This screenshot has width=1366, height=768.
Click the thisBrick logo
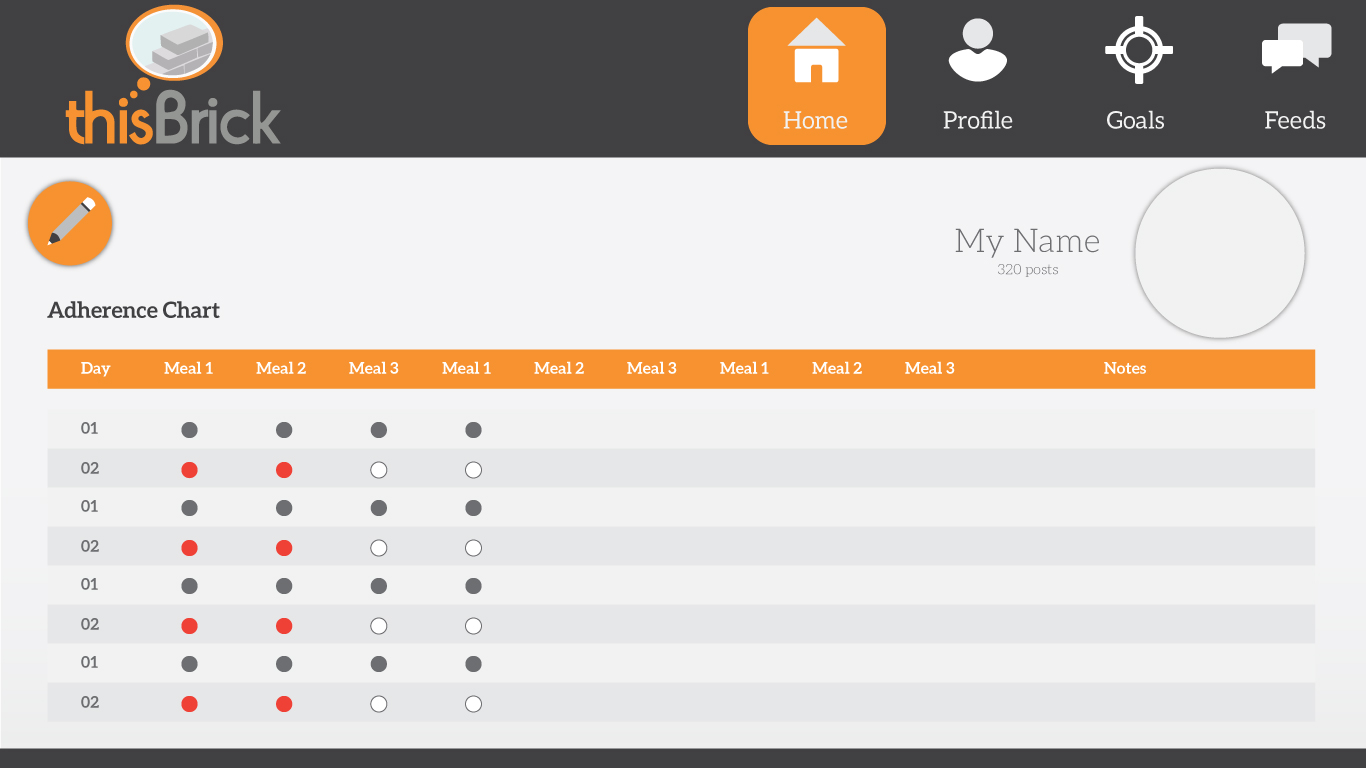pyautogui.click(x=173, y=75)
